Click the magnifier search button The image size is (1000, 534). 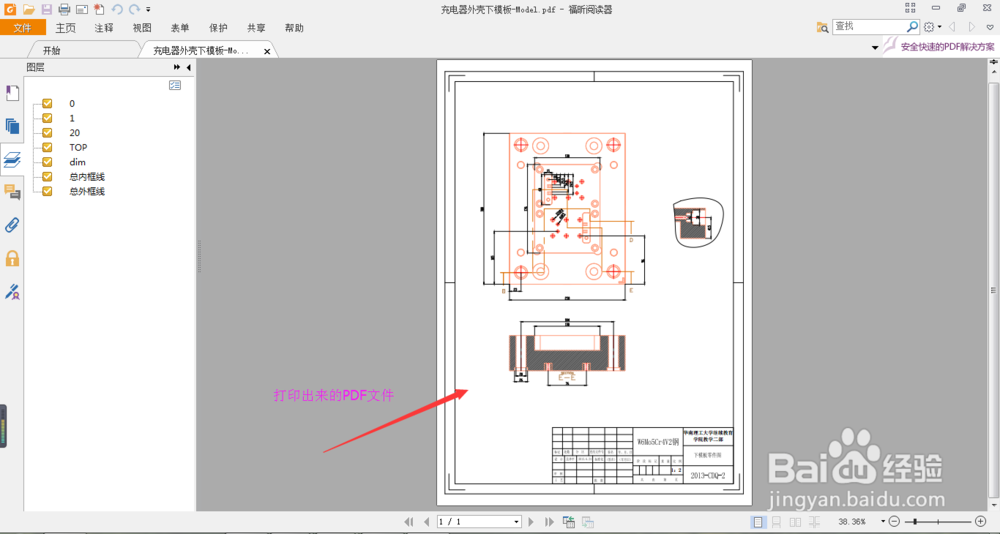(913, 26)
